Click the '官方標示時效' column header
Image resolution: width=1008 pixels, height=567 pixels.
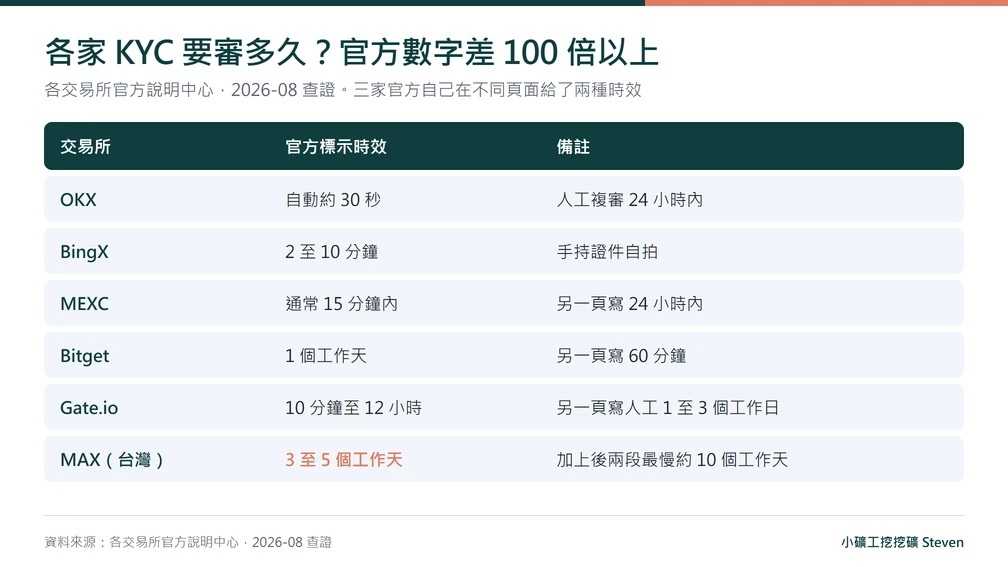point(336,147)
